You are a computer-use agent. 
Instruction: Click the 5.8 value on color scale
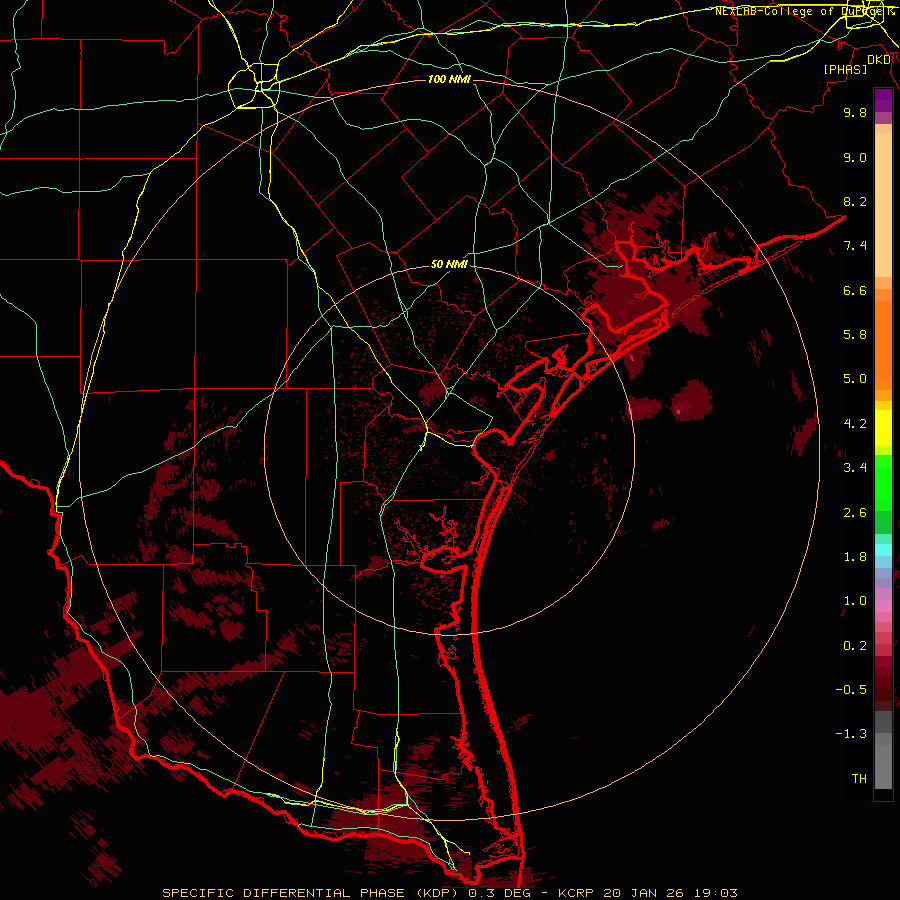click(x=855, y=335)
